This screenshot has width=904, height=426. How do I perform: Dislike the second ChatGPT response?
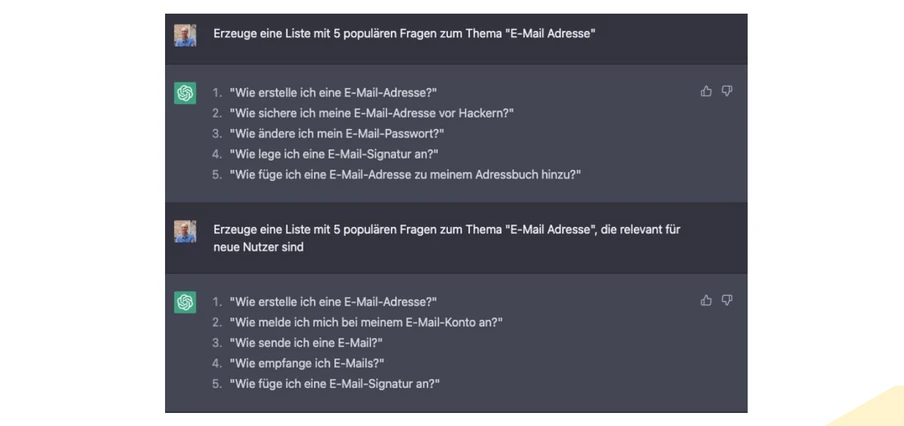tap(727, 300)
